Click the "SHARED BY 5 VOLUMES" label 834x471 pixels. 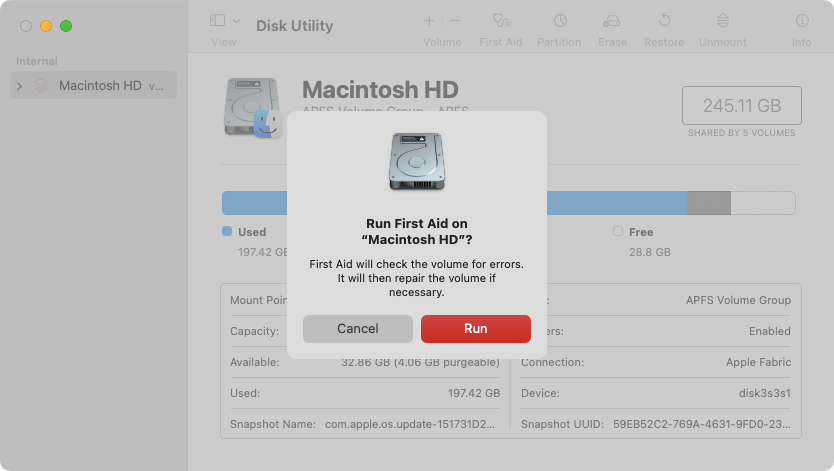click(741, 133)
